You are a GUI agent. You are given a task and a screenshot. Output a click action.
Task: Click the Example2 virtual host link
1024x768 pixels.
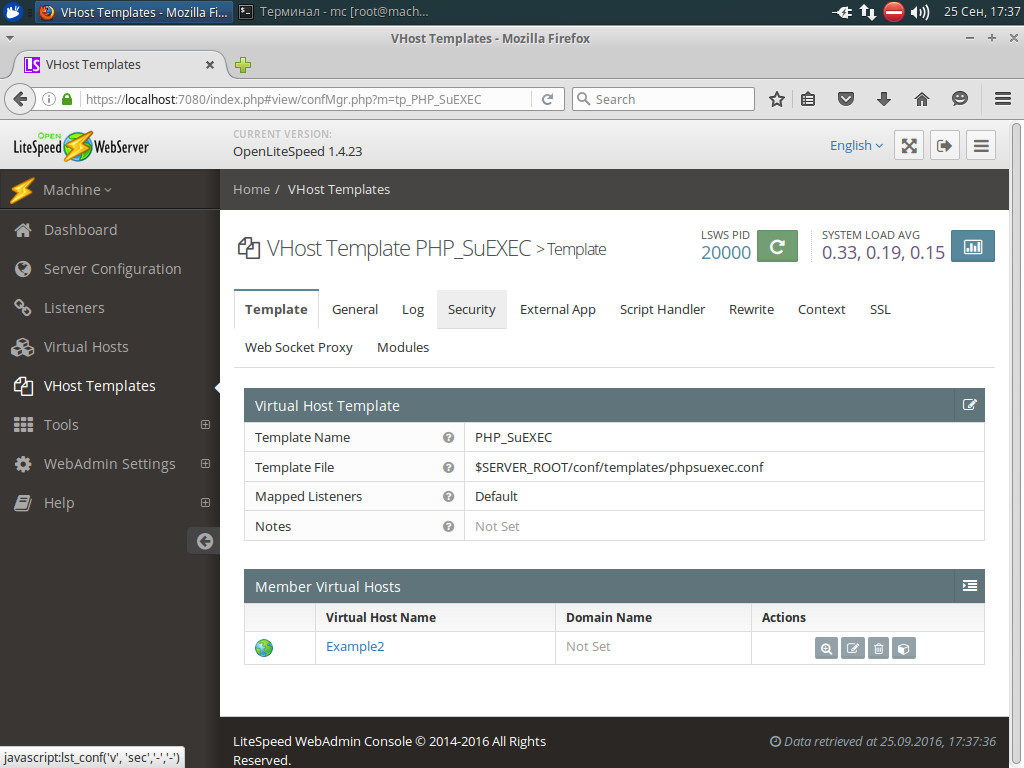(355, 647)
